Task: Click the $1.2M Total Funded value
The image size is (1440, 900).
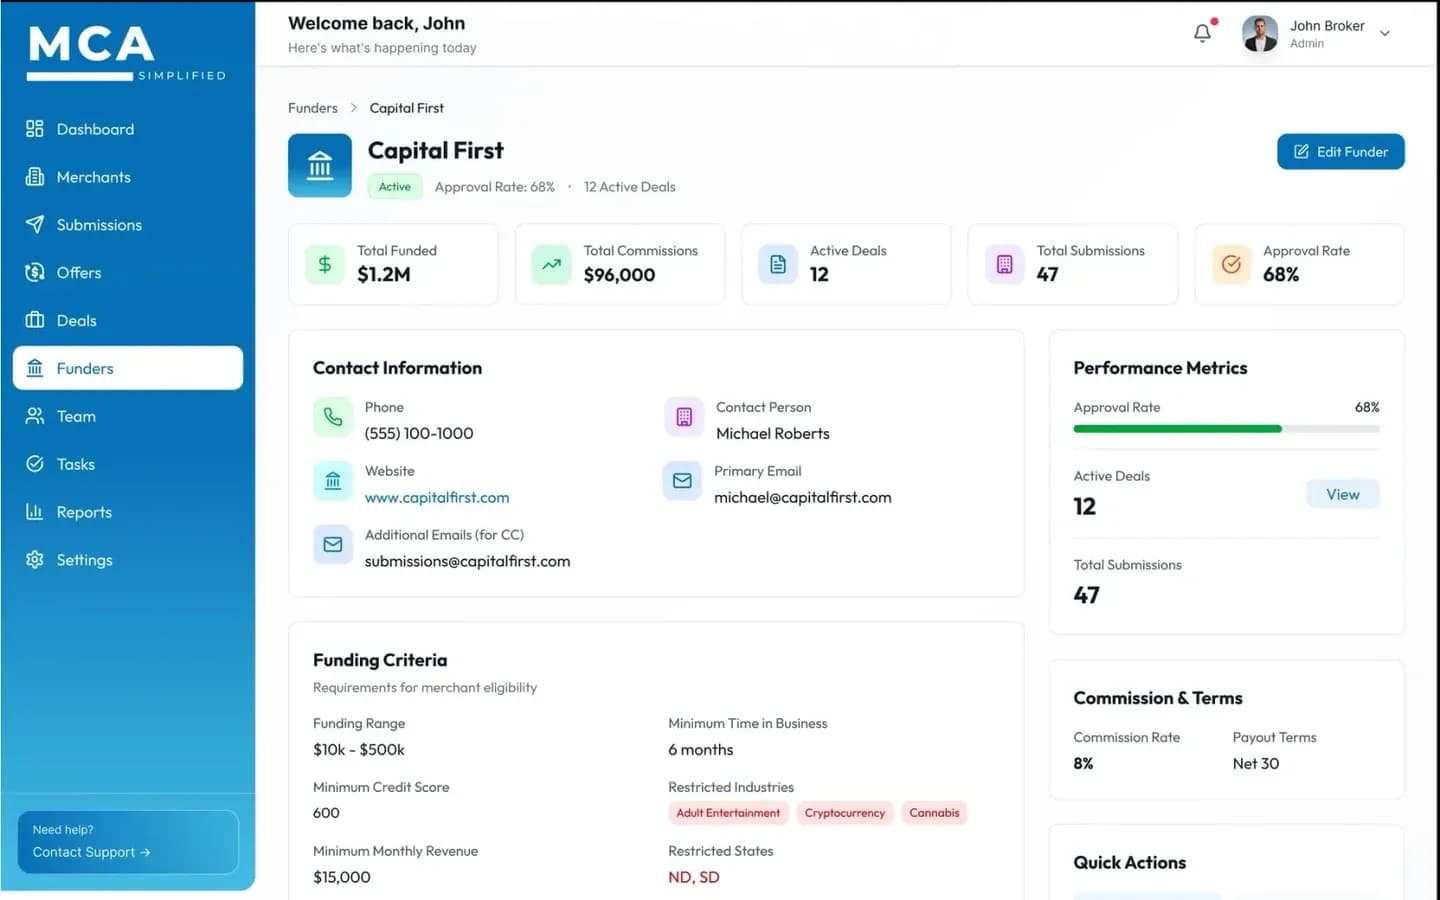Action: (384, 274)
